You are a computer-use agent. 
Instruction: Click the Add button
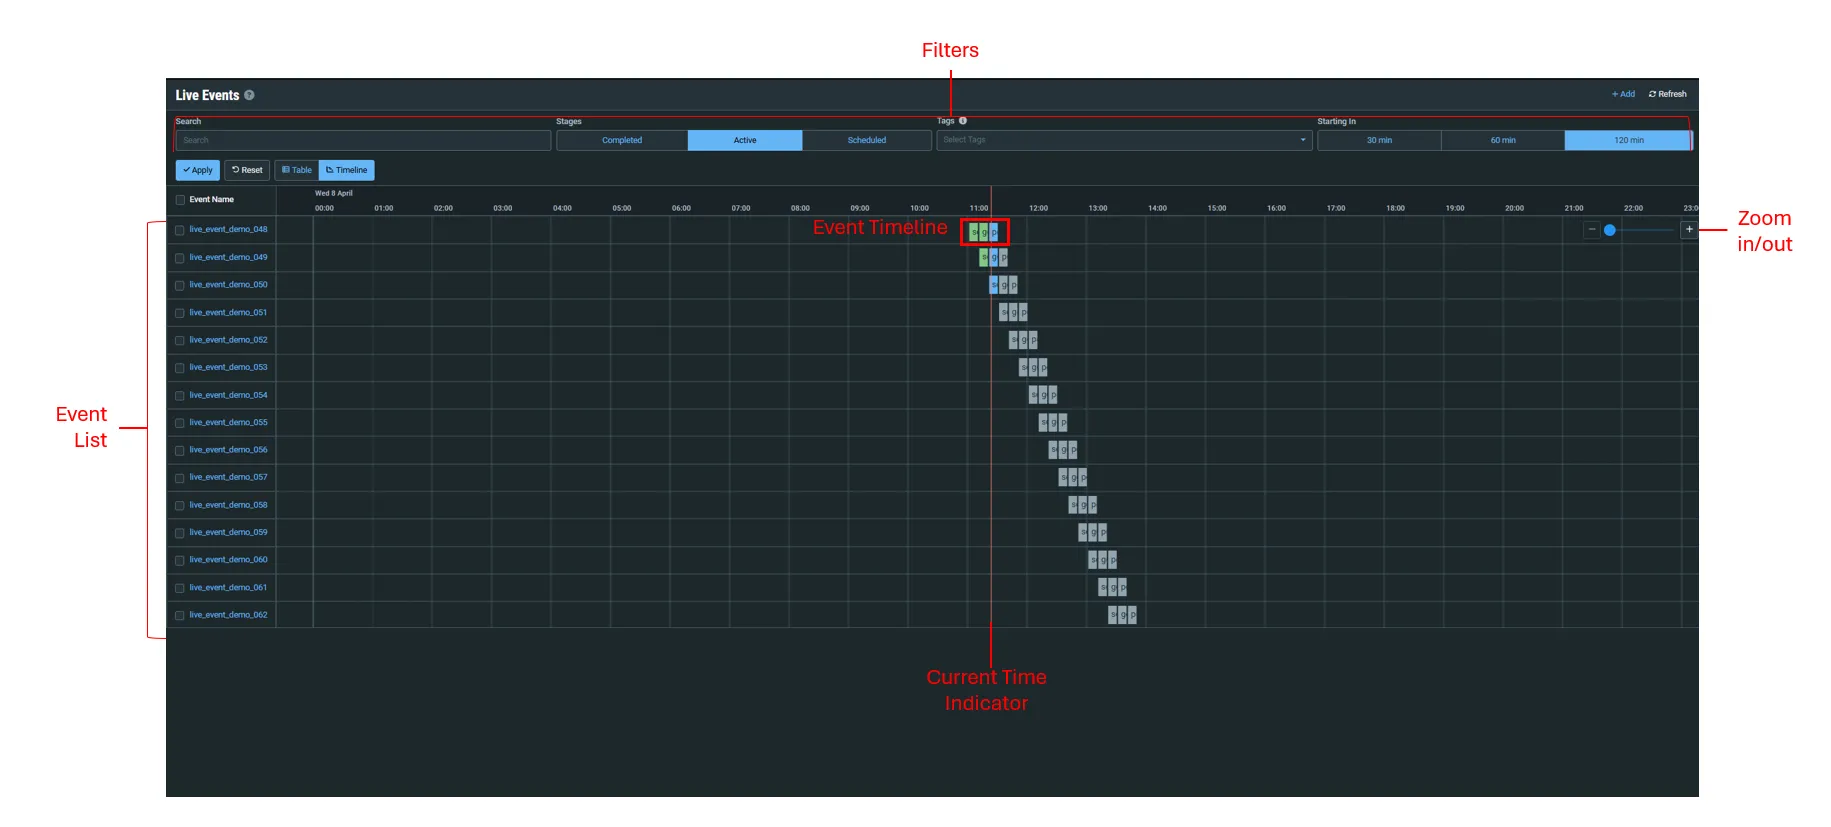coord(1623,94)
